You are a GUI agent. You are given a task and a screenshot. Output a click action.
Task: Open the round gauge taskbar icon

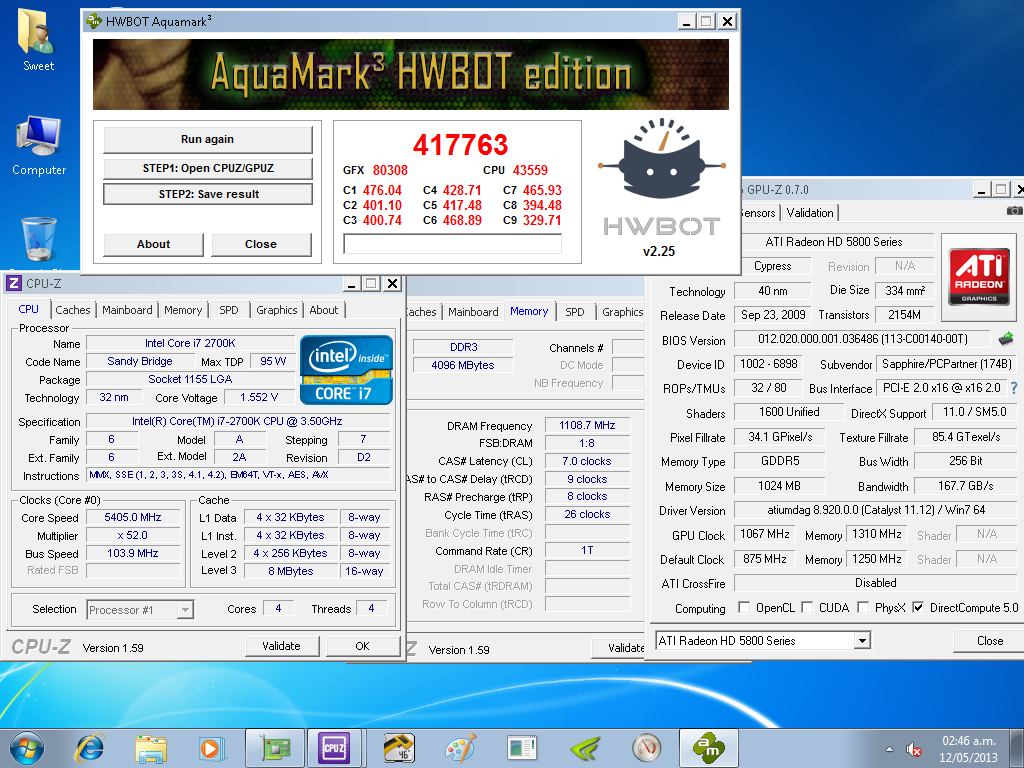pos(647,748)
